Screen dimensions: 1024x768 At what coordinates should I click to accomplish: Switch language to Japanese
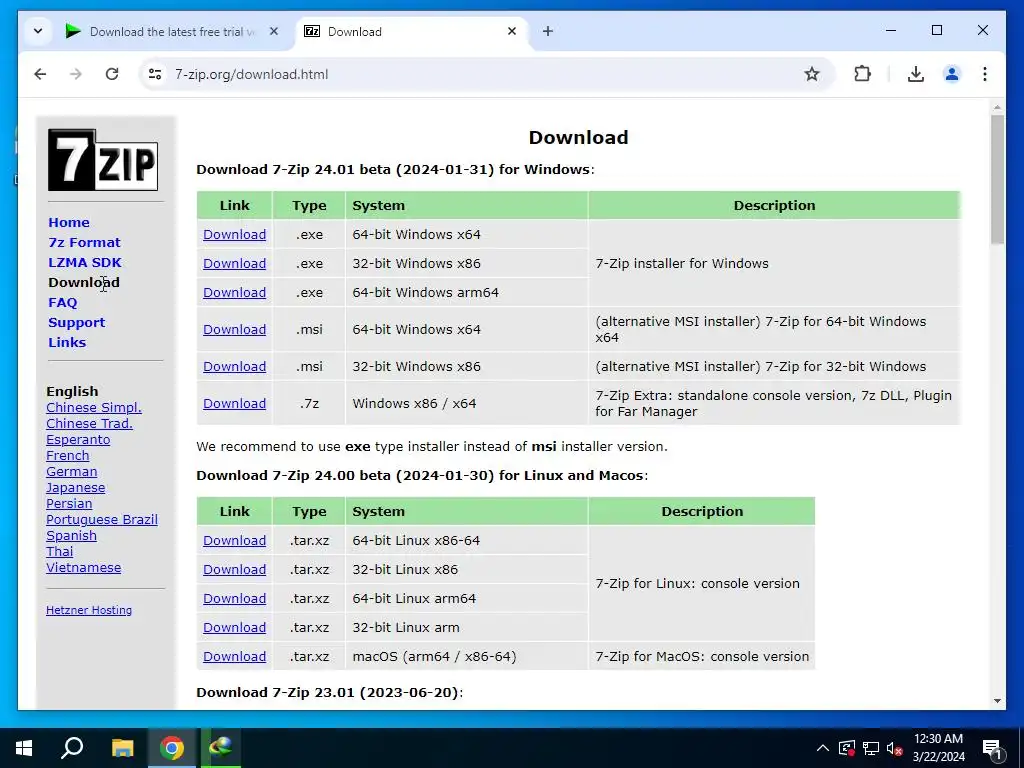tap(75, 488)
